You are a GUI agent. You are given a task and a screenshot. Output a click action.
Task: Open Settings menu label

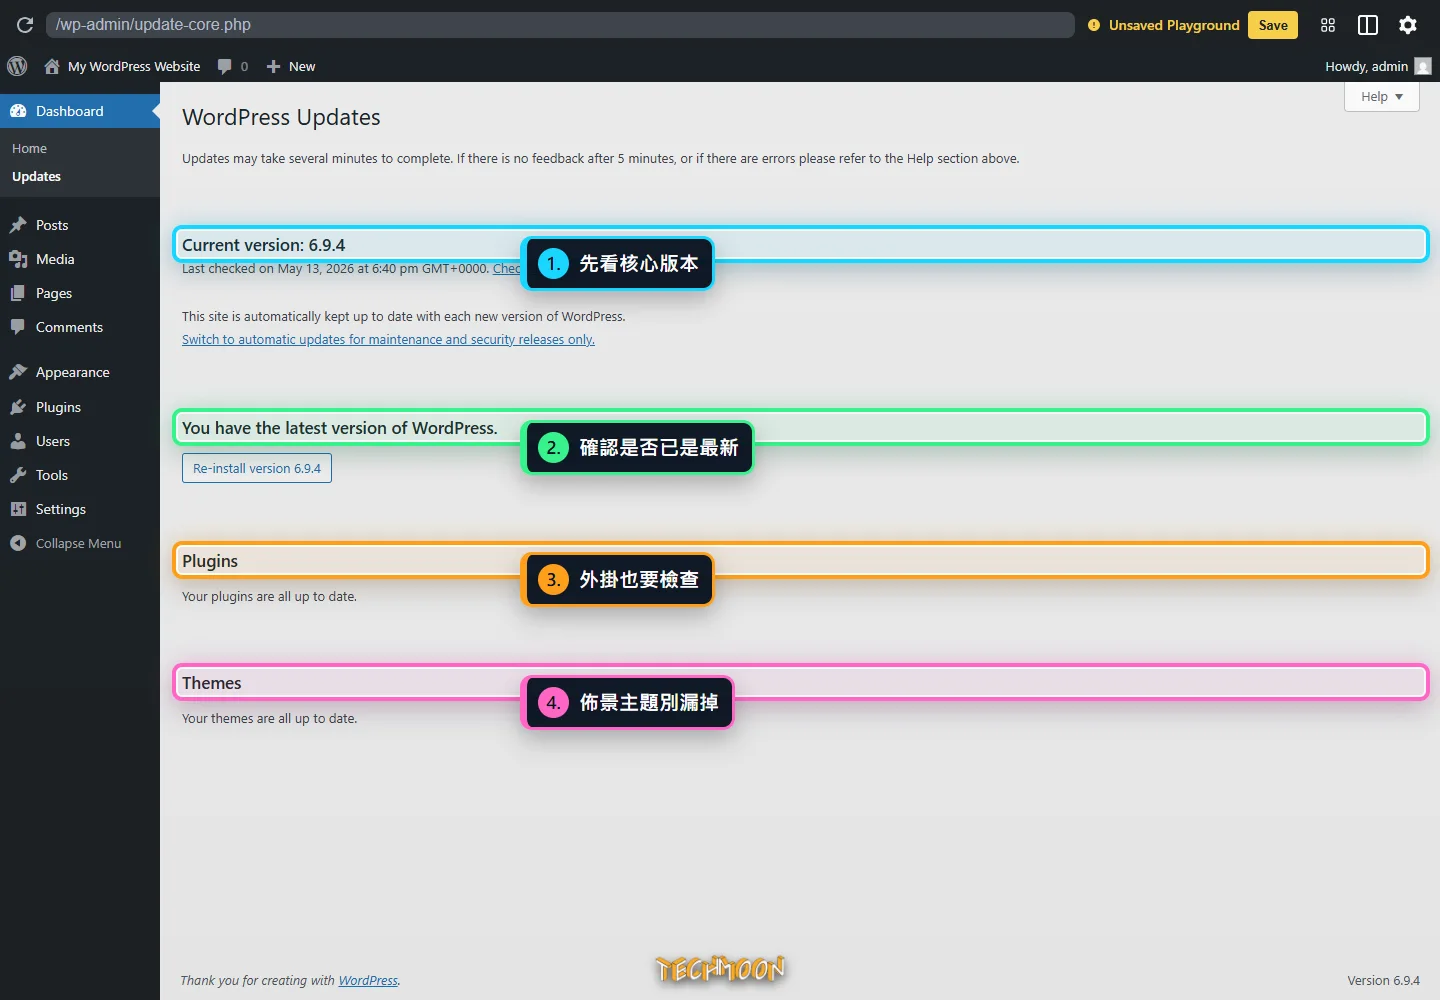[x=61, y=509]
